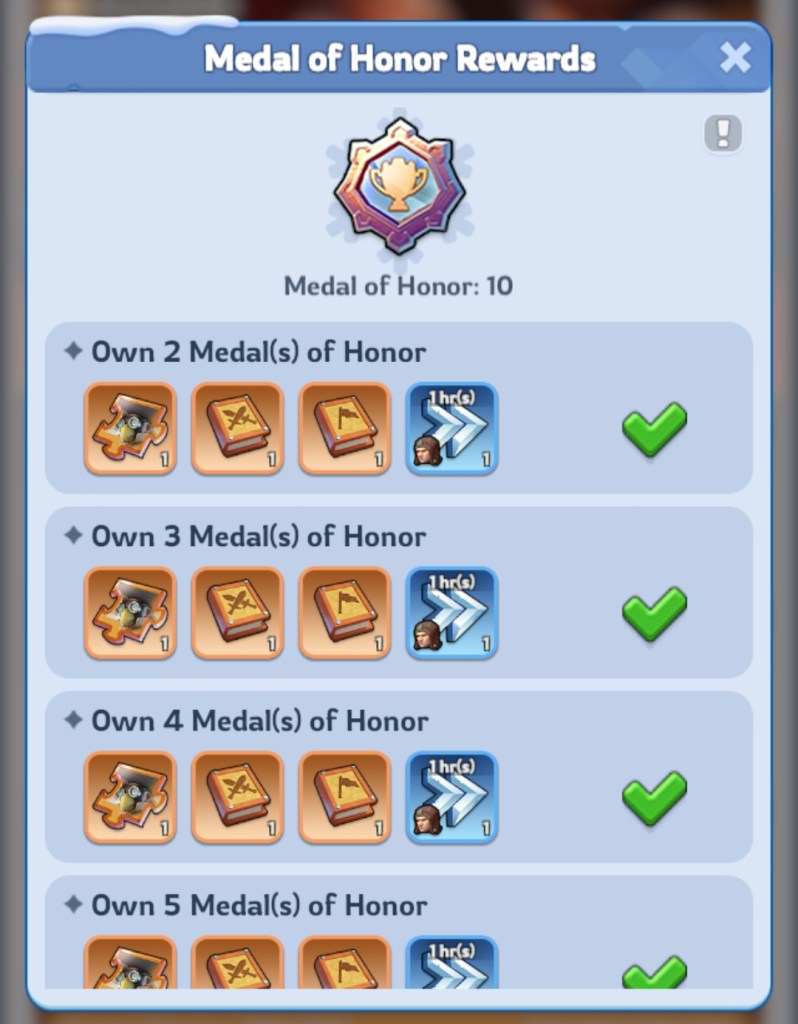
Task: Select puzzle piece reward in Own 2 Medals row
Action: point(130,428)
